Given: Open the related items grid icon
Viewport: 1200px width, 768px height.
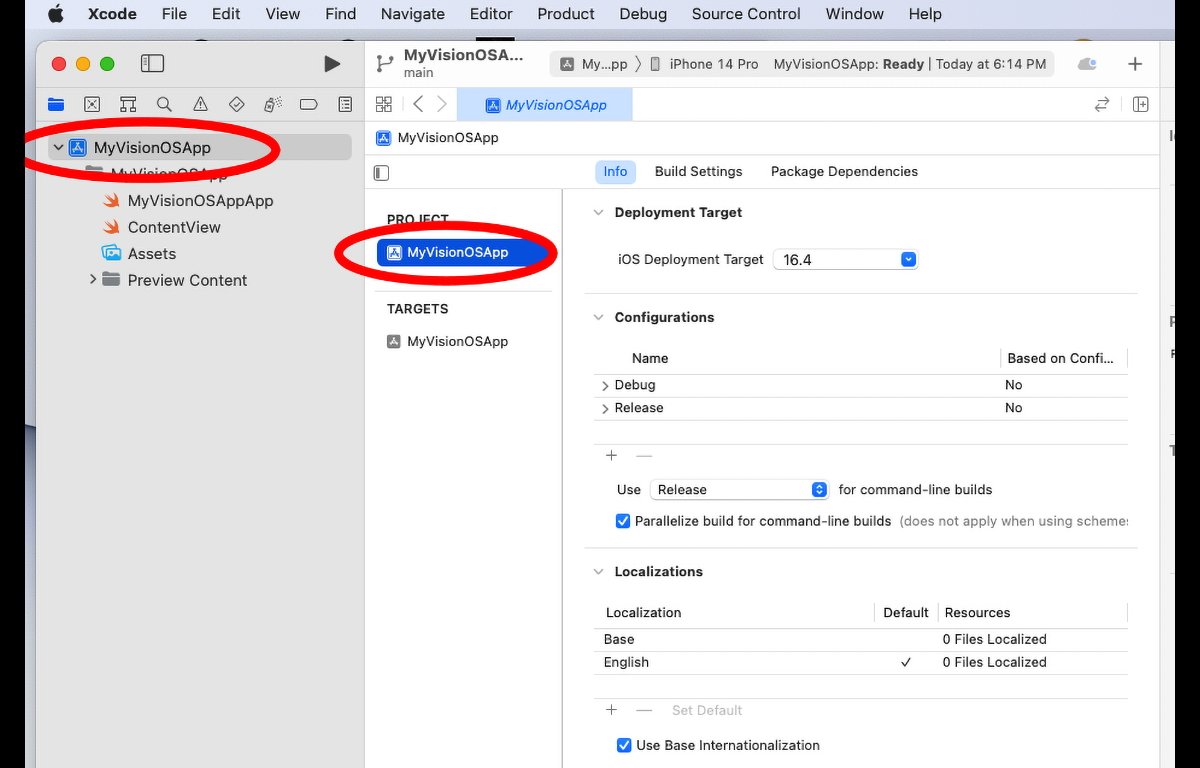Looking at the screenshot, I should tap(383, 104).
